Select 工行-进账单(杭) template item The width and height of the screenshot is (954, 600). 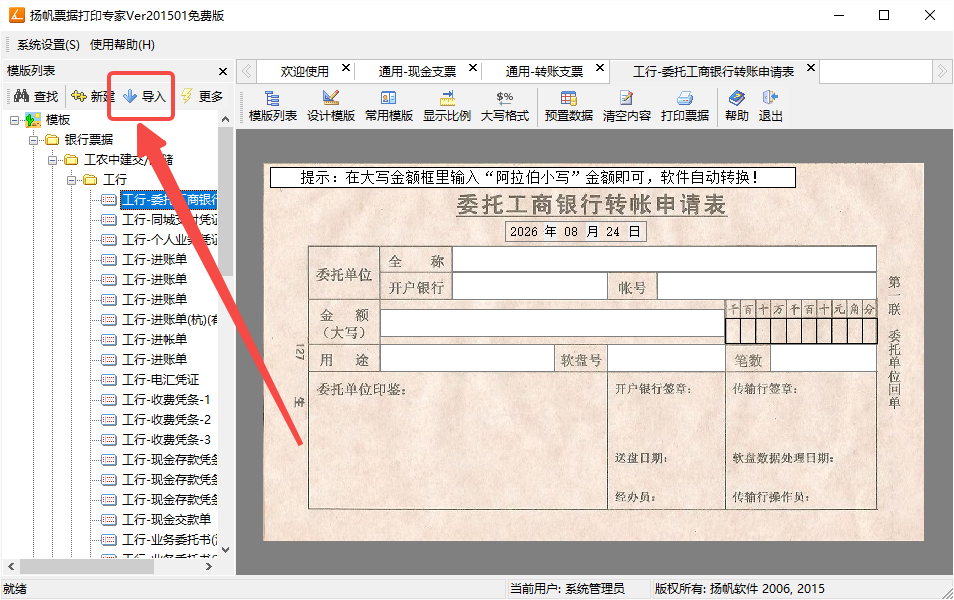tap(169, 319)
